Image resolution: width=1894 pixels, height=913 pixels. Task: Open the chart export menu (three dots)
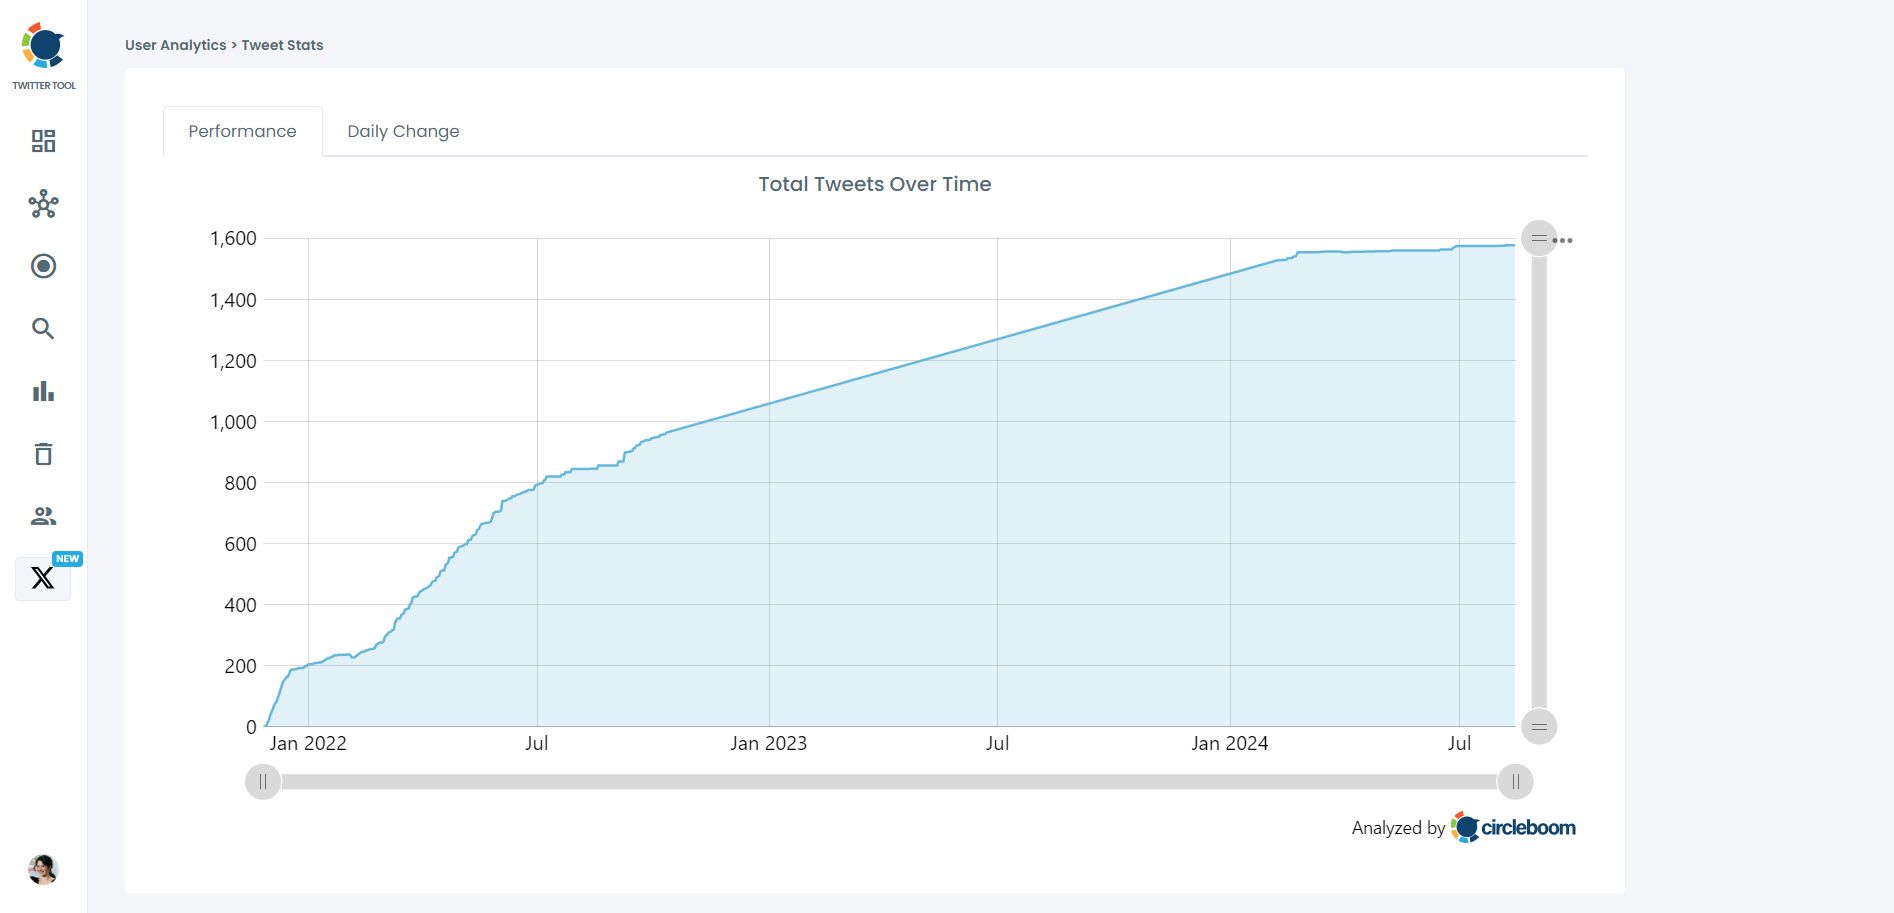coord(1563,240)
